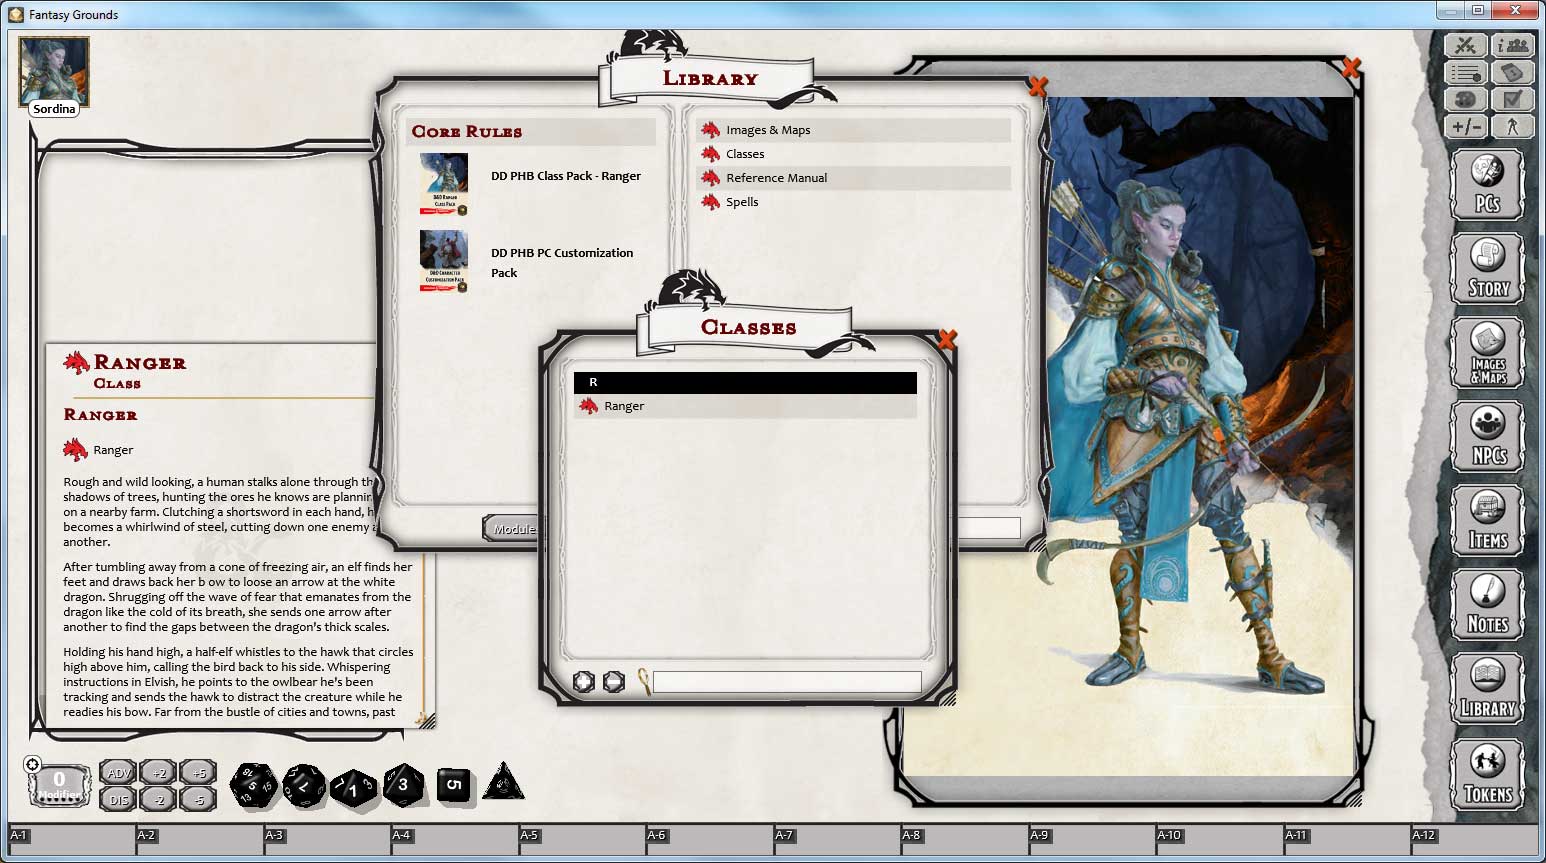
Task: Open the Party Sheet icon
Action: coord(1513,45)
